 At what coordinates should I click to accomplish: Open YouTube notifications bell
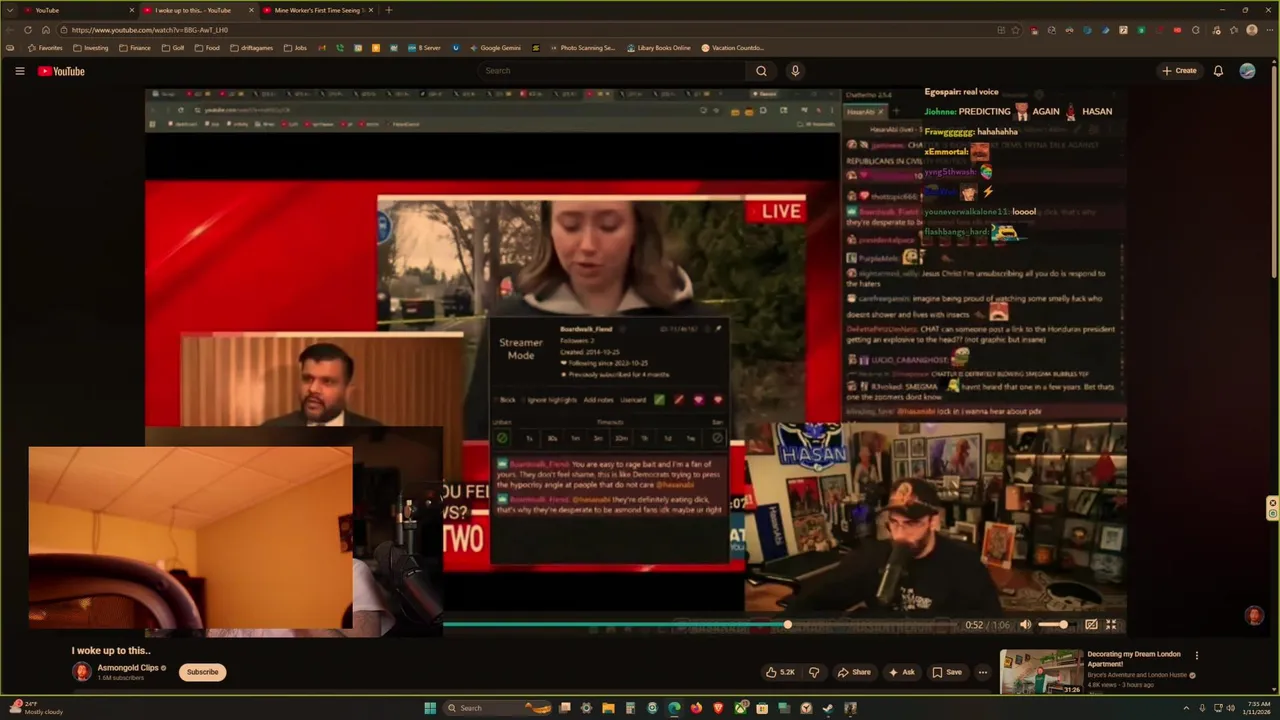(1218, 71)
